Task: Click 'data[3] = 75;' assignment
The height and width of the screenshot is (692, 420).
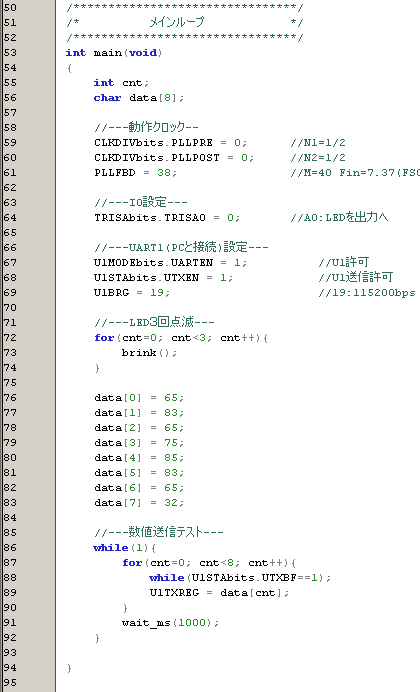Action: [x=139, y=443]
